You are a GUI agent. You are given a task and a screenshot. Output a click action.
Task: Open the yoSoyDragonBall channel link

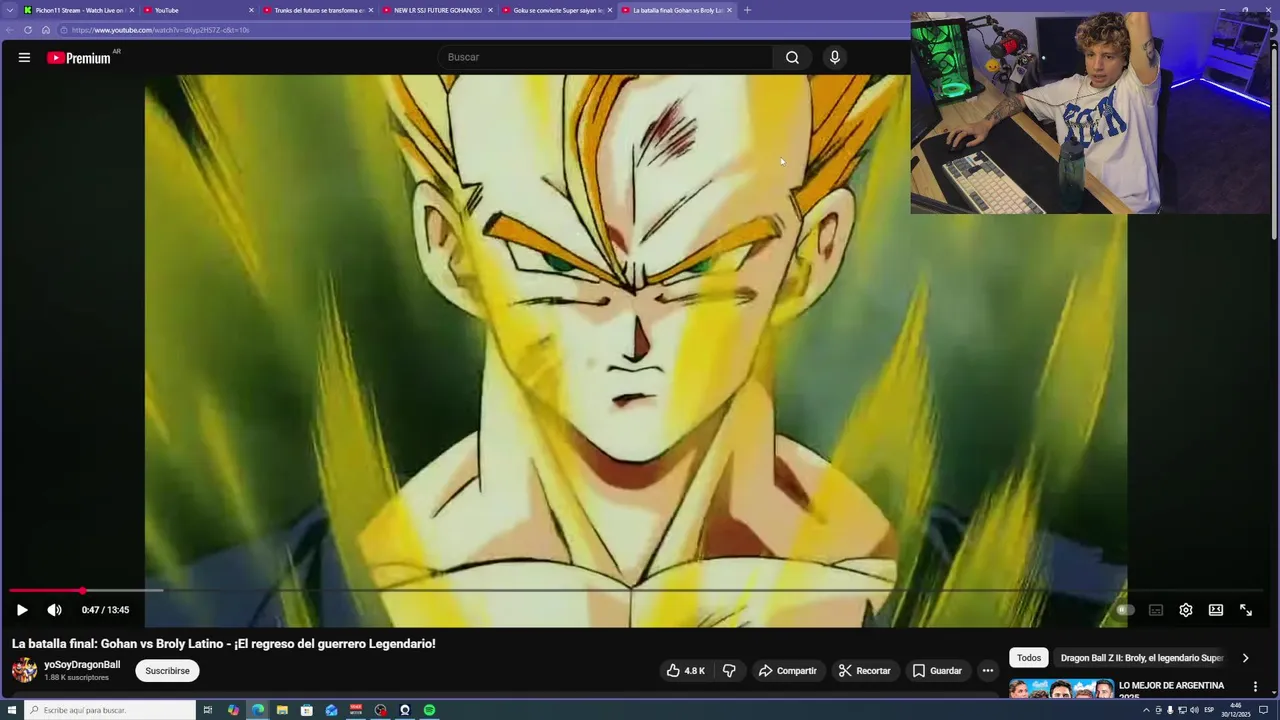(82, 665)
